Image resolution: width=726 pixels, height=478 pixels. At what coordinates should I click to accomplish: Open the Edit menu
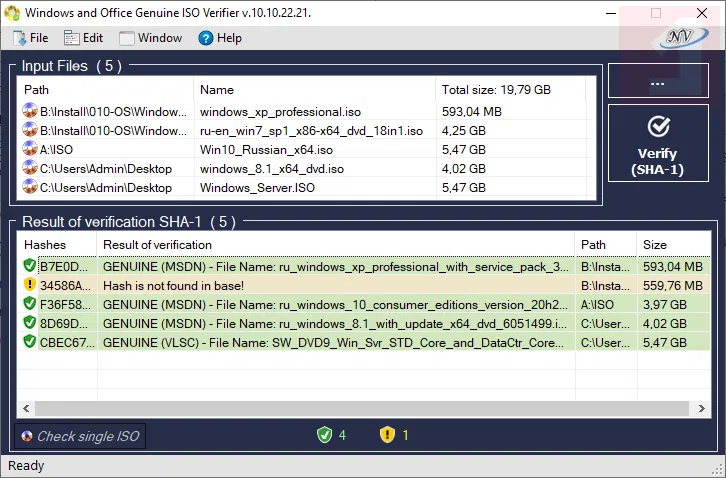pos(83,38)
